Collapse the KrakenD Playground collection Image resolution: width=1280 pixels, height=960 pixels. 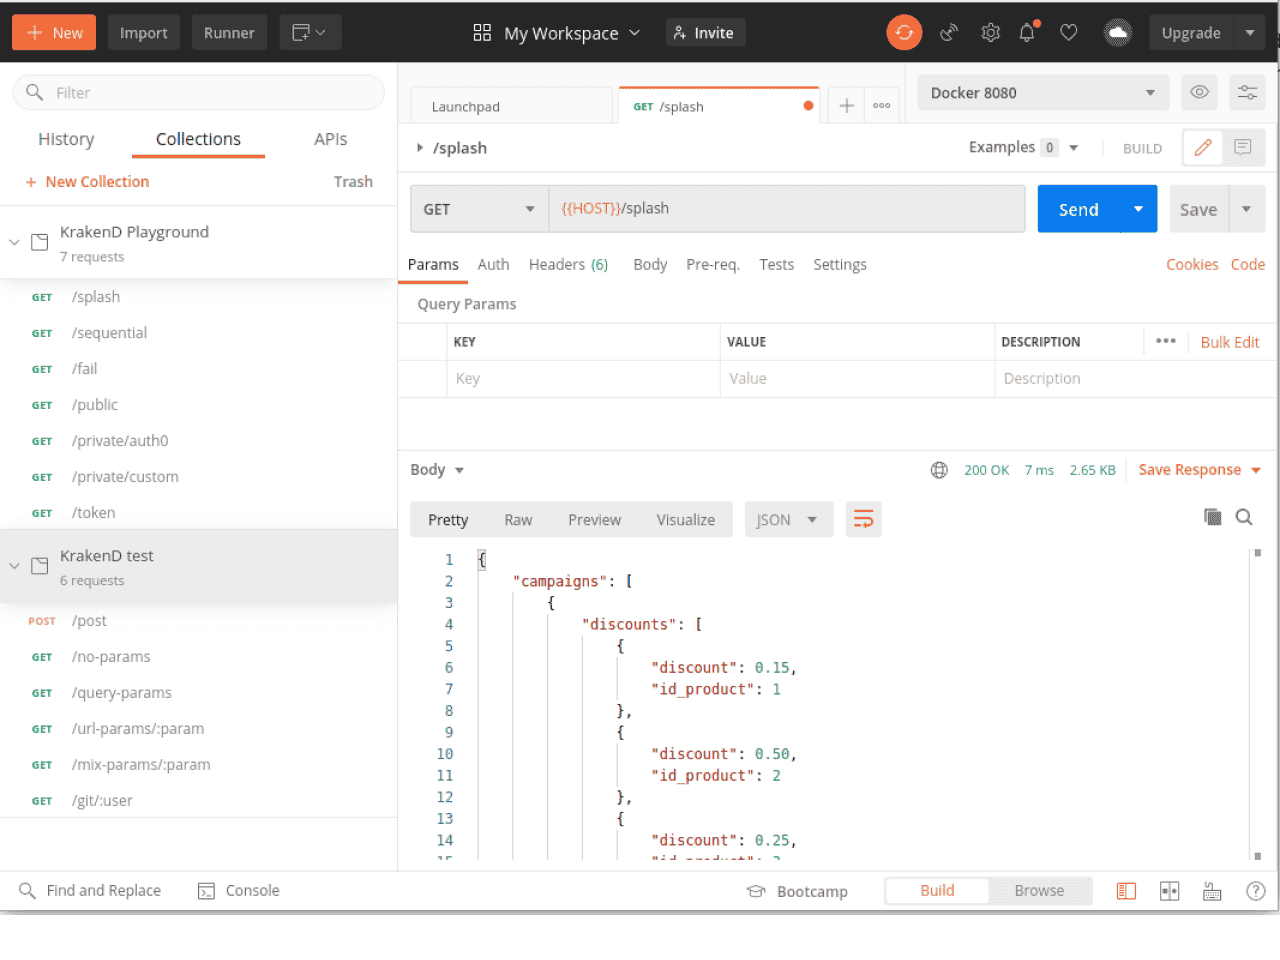point(14,242)
